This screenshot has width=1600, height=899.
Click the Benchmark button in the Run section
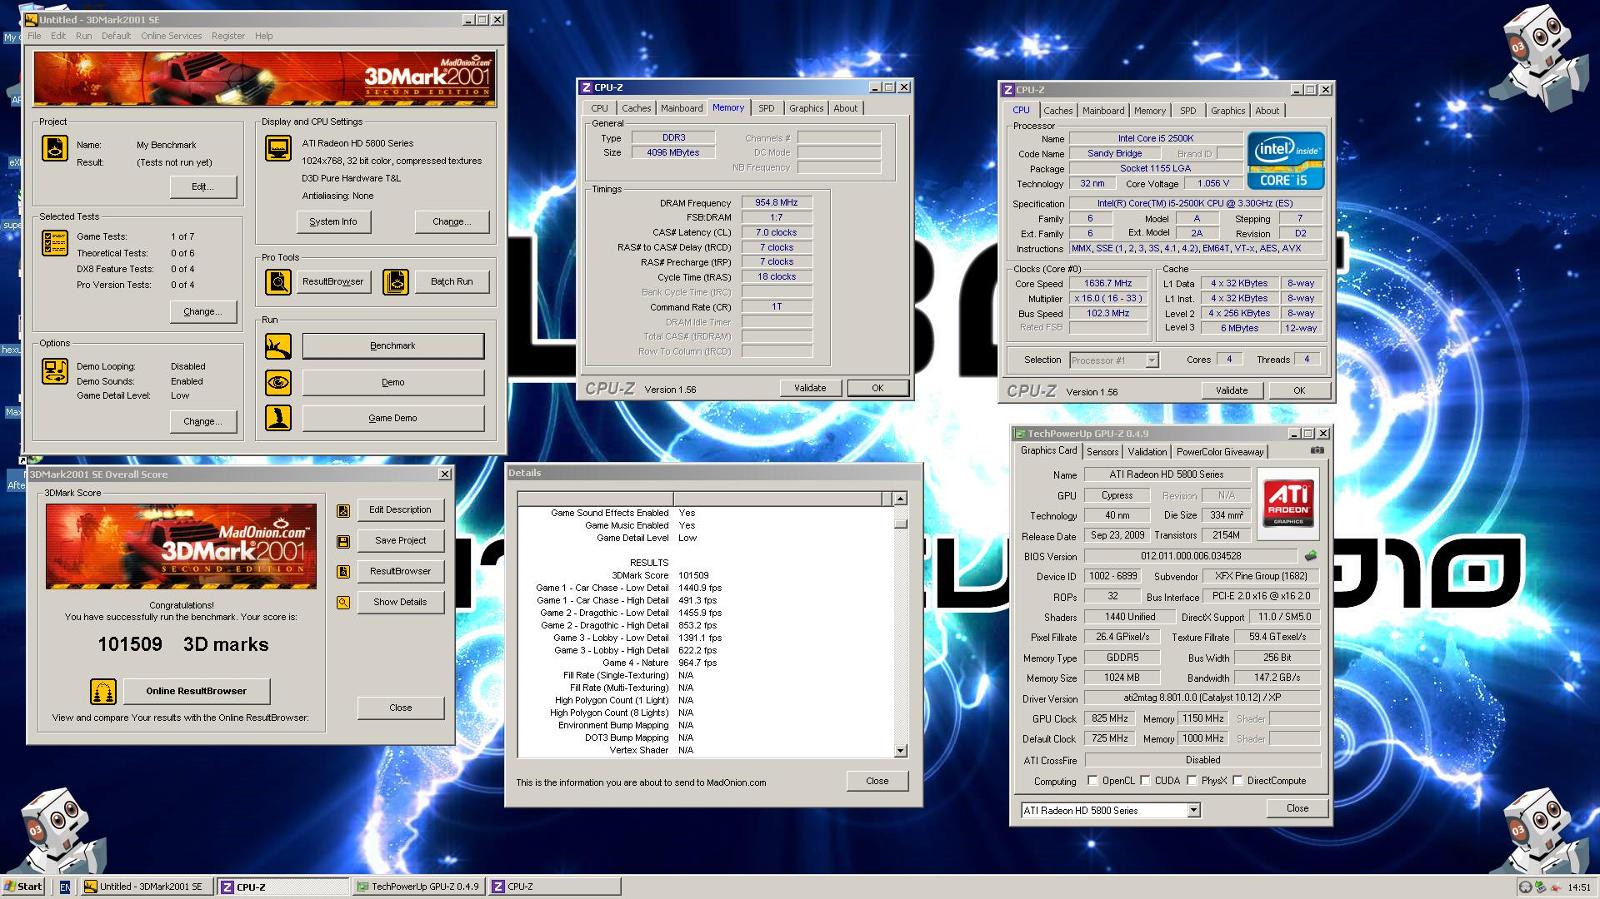393,346
